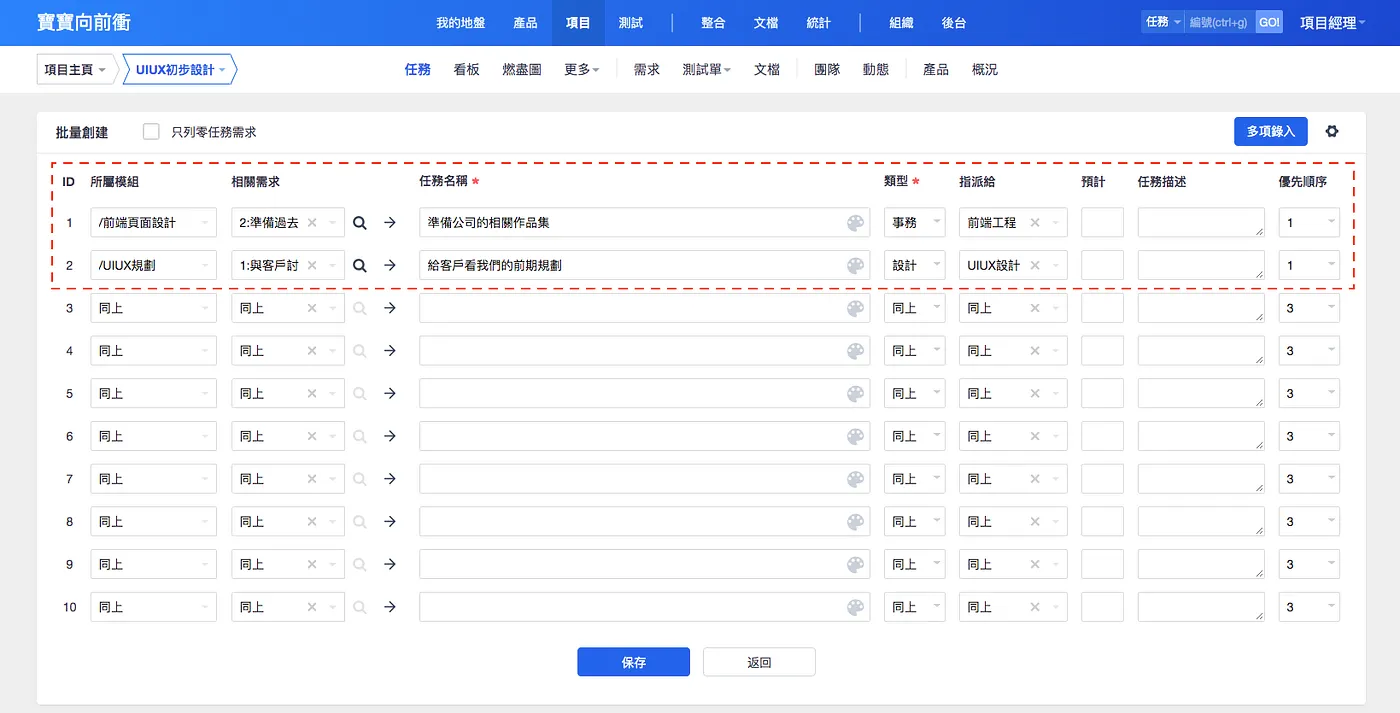
Task: Click the magnifier icon in row 9
Action: tap(360, 564)
